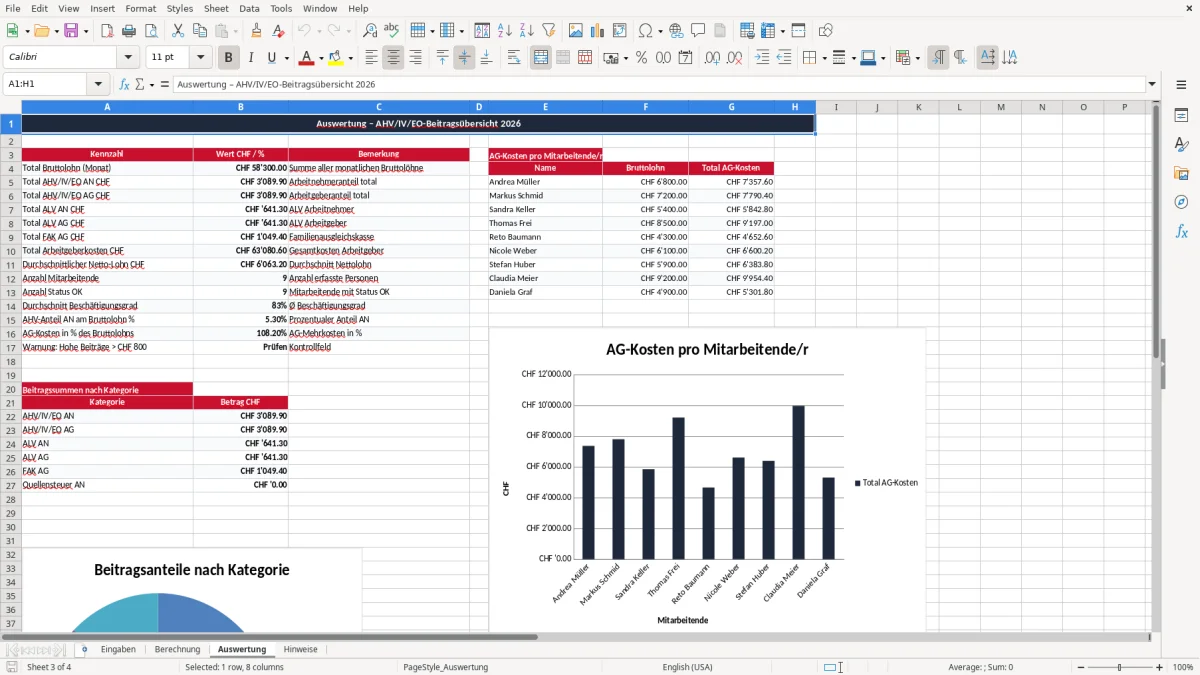
Task: Click the formula input line
Action: point(659,85)
